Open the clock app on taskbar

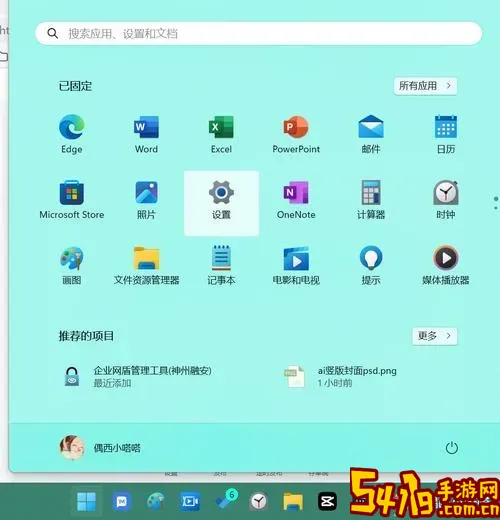259,501
